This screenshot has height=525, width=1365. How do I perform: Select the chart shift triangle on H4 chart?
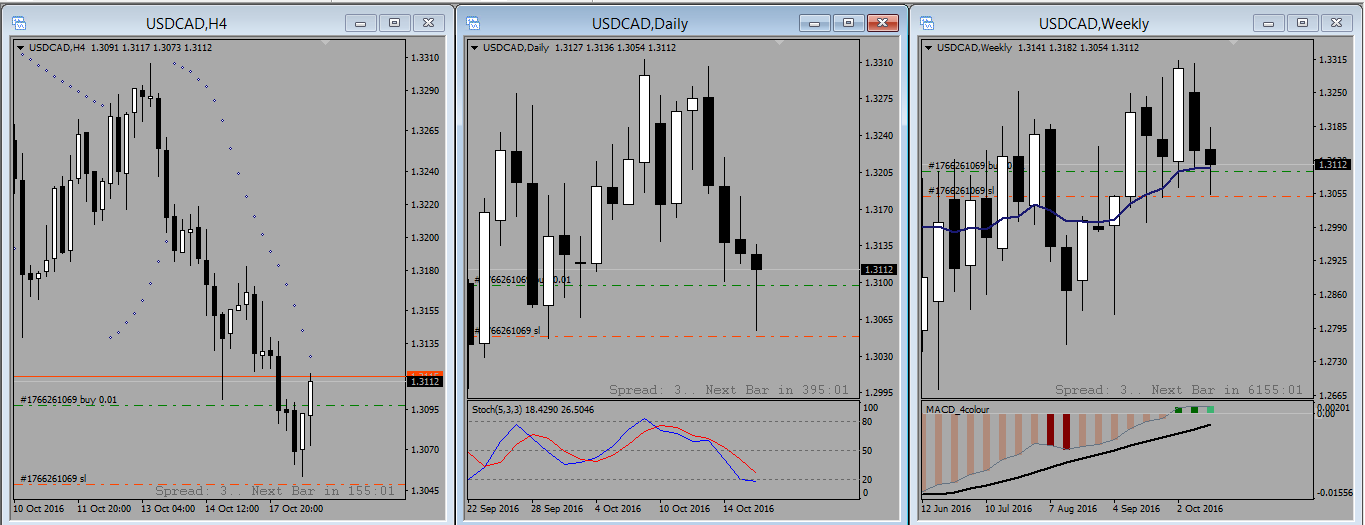click(326, 43)
